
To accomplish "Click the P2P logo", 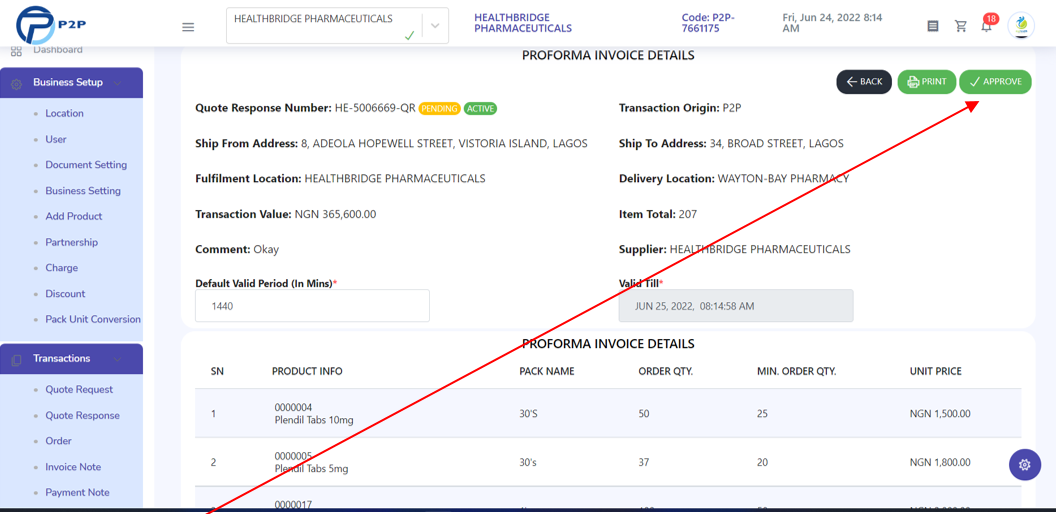I will tap(52, 25).
